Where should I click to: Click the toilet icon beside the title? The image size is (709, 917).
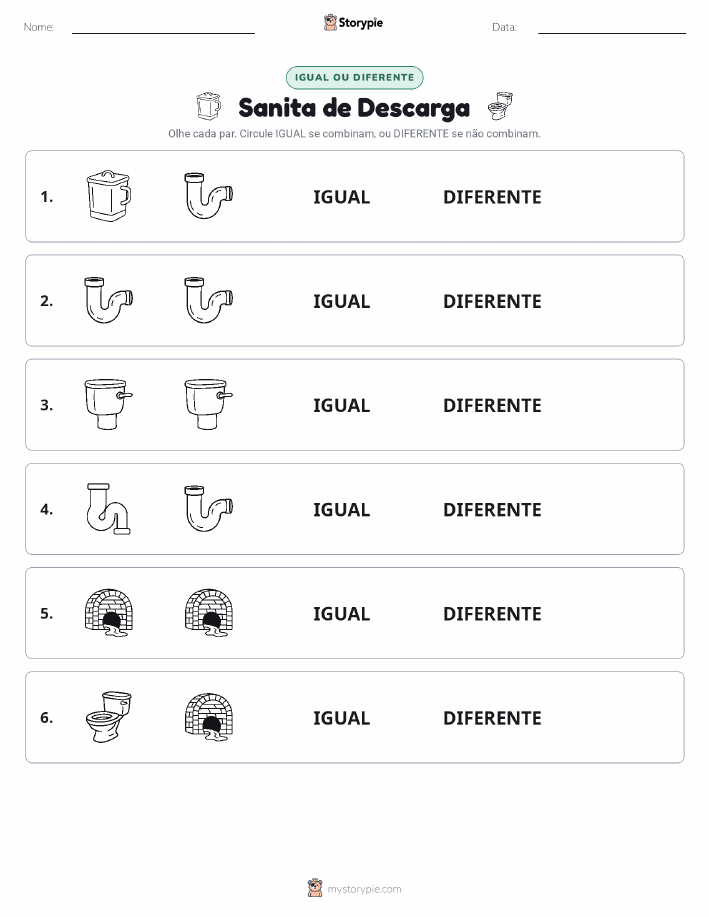pyautogui.click(x=500, y=106)
